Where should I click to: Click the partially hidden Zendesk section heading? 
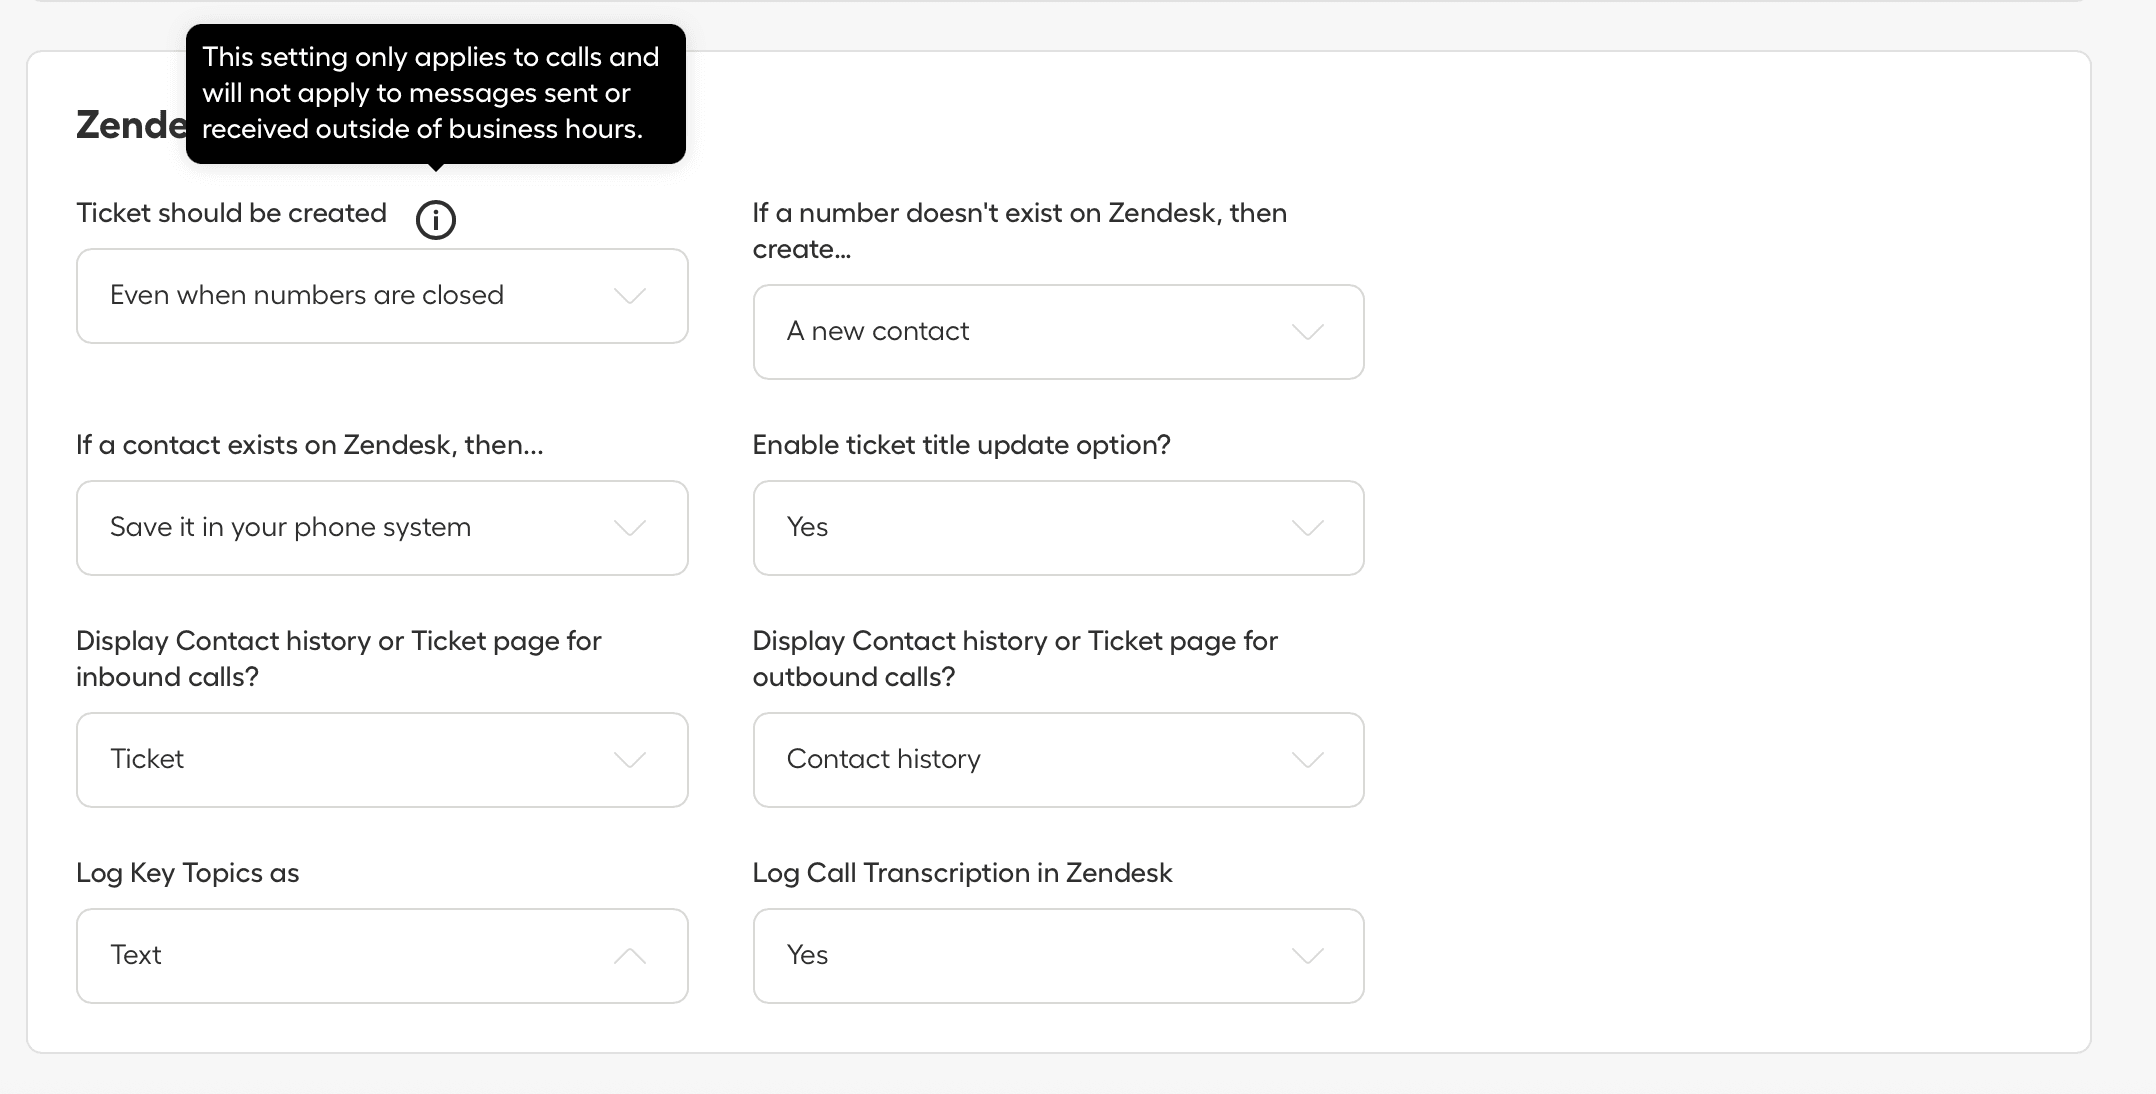130,125
